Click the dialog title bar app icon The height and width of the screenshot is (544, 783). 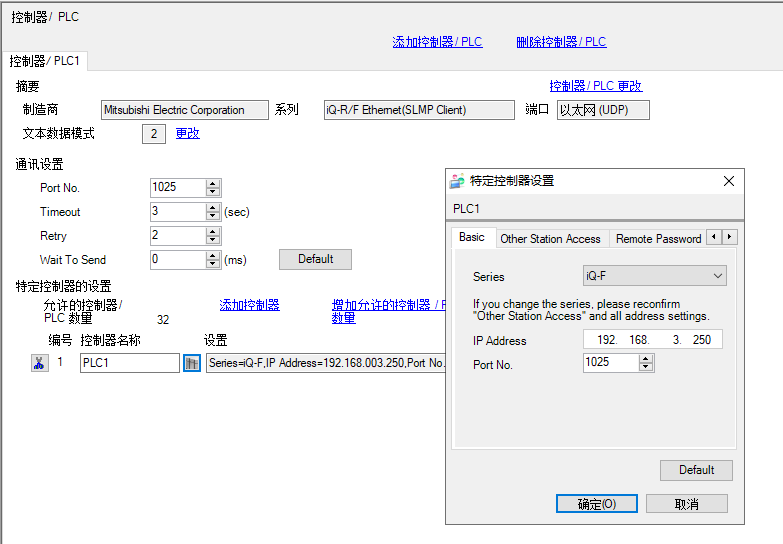[x=457, y=181]
